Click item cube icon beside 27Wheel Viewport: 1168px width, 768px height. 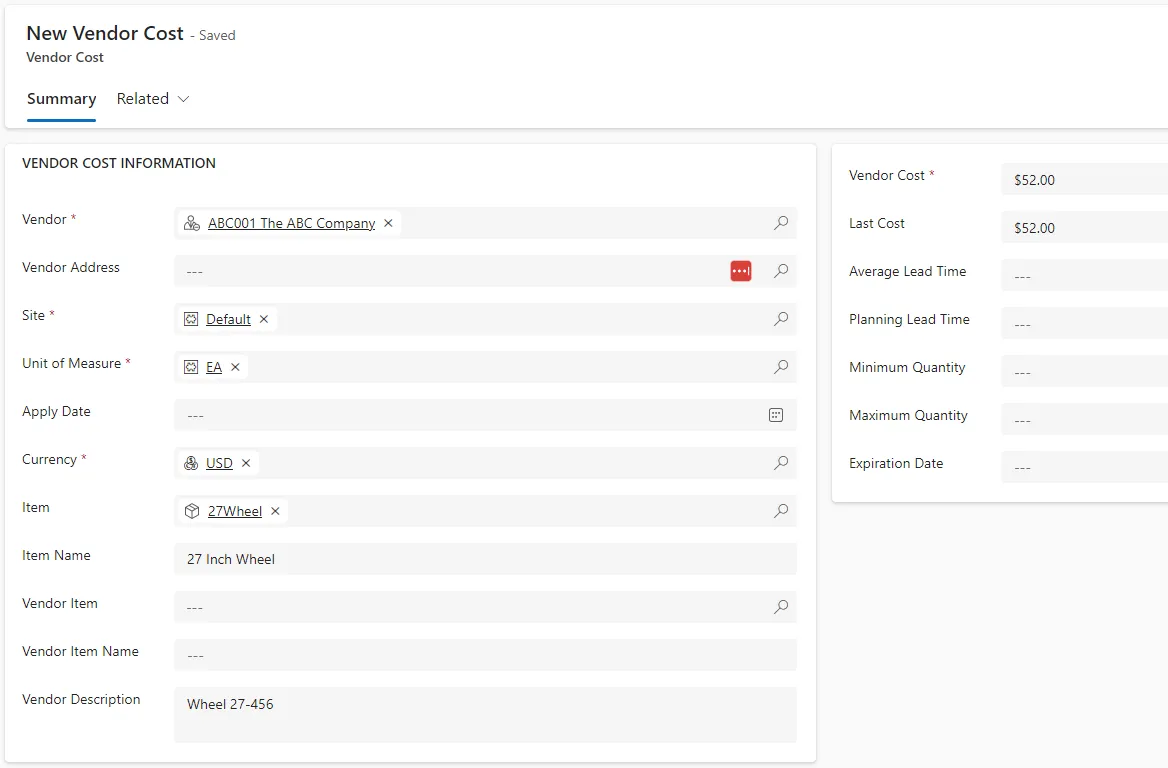coord(192,511)
